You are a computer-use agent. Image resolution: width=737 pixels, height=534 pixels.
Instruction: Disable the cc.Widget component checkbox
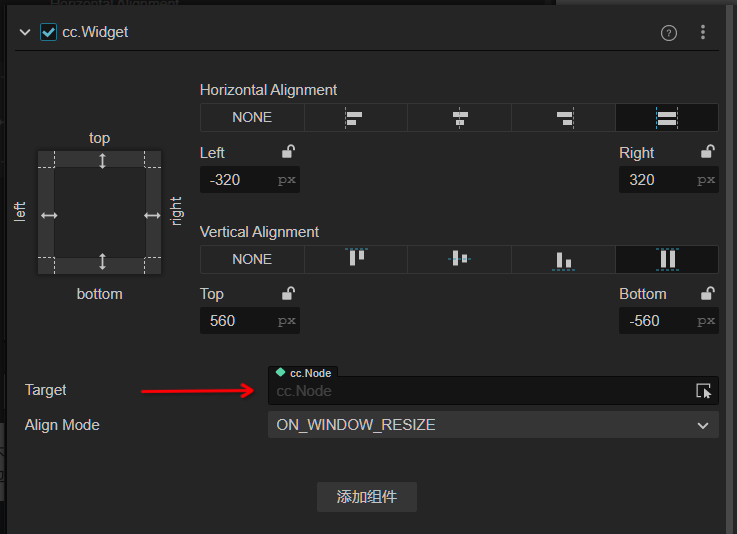pyautogui.click(x=48, y=32)
